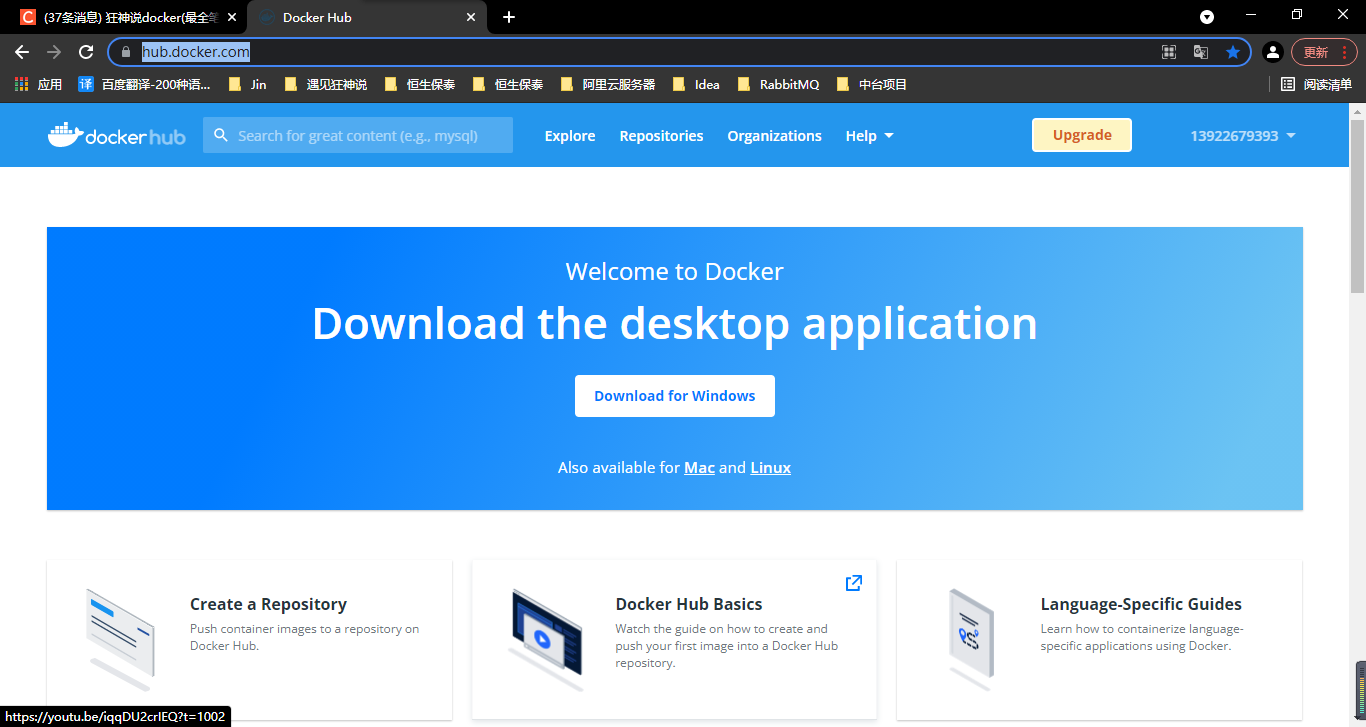This screenshot has width=1366, height=727.
Task: Open the tab search dropdown in title bar
Action: point(1207,17)
